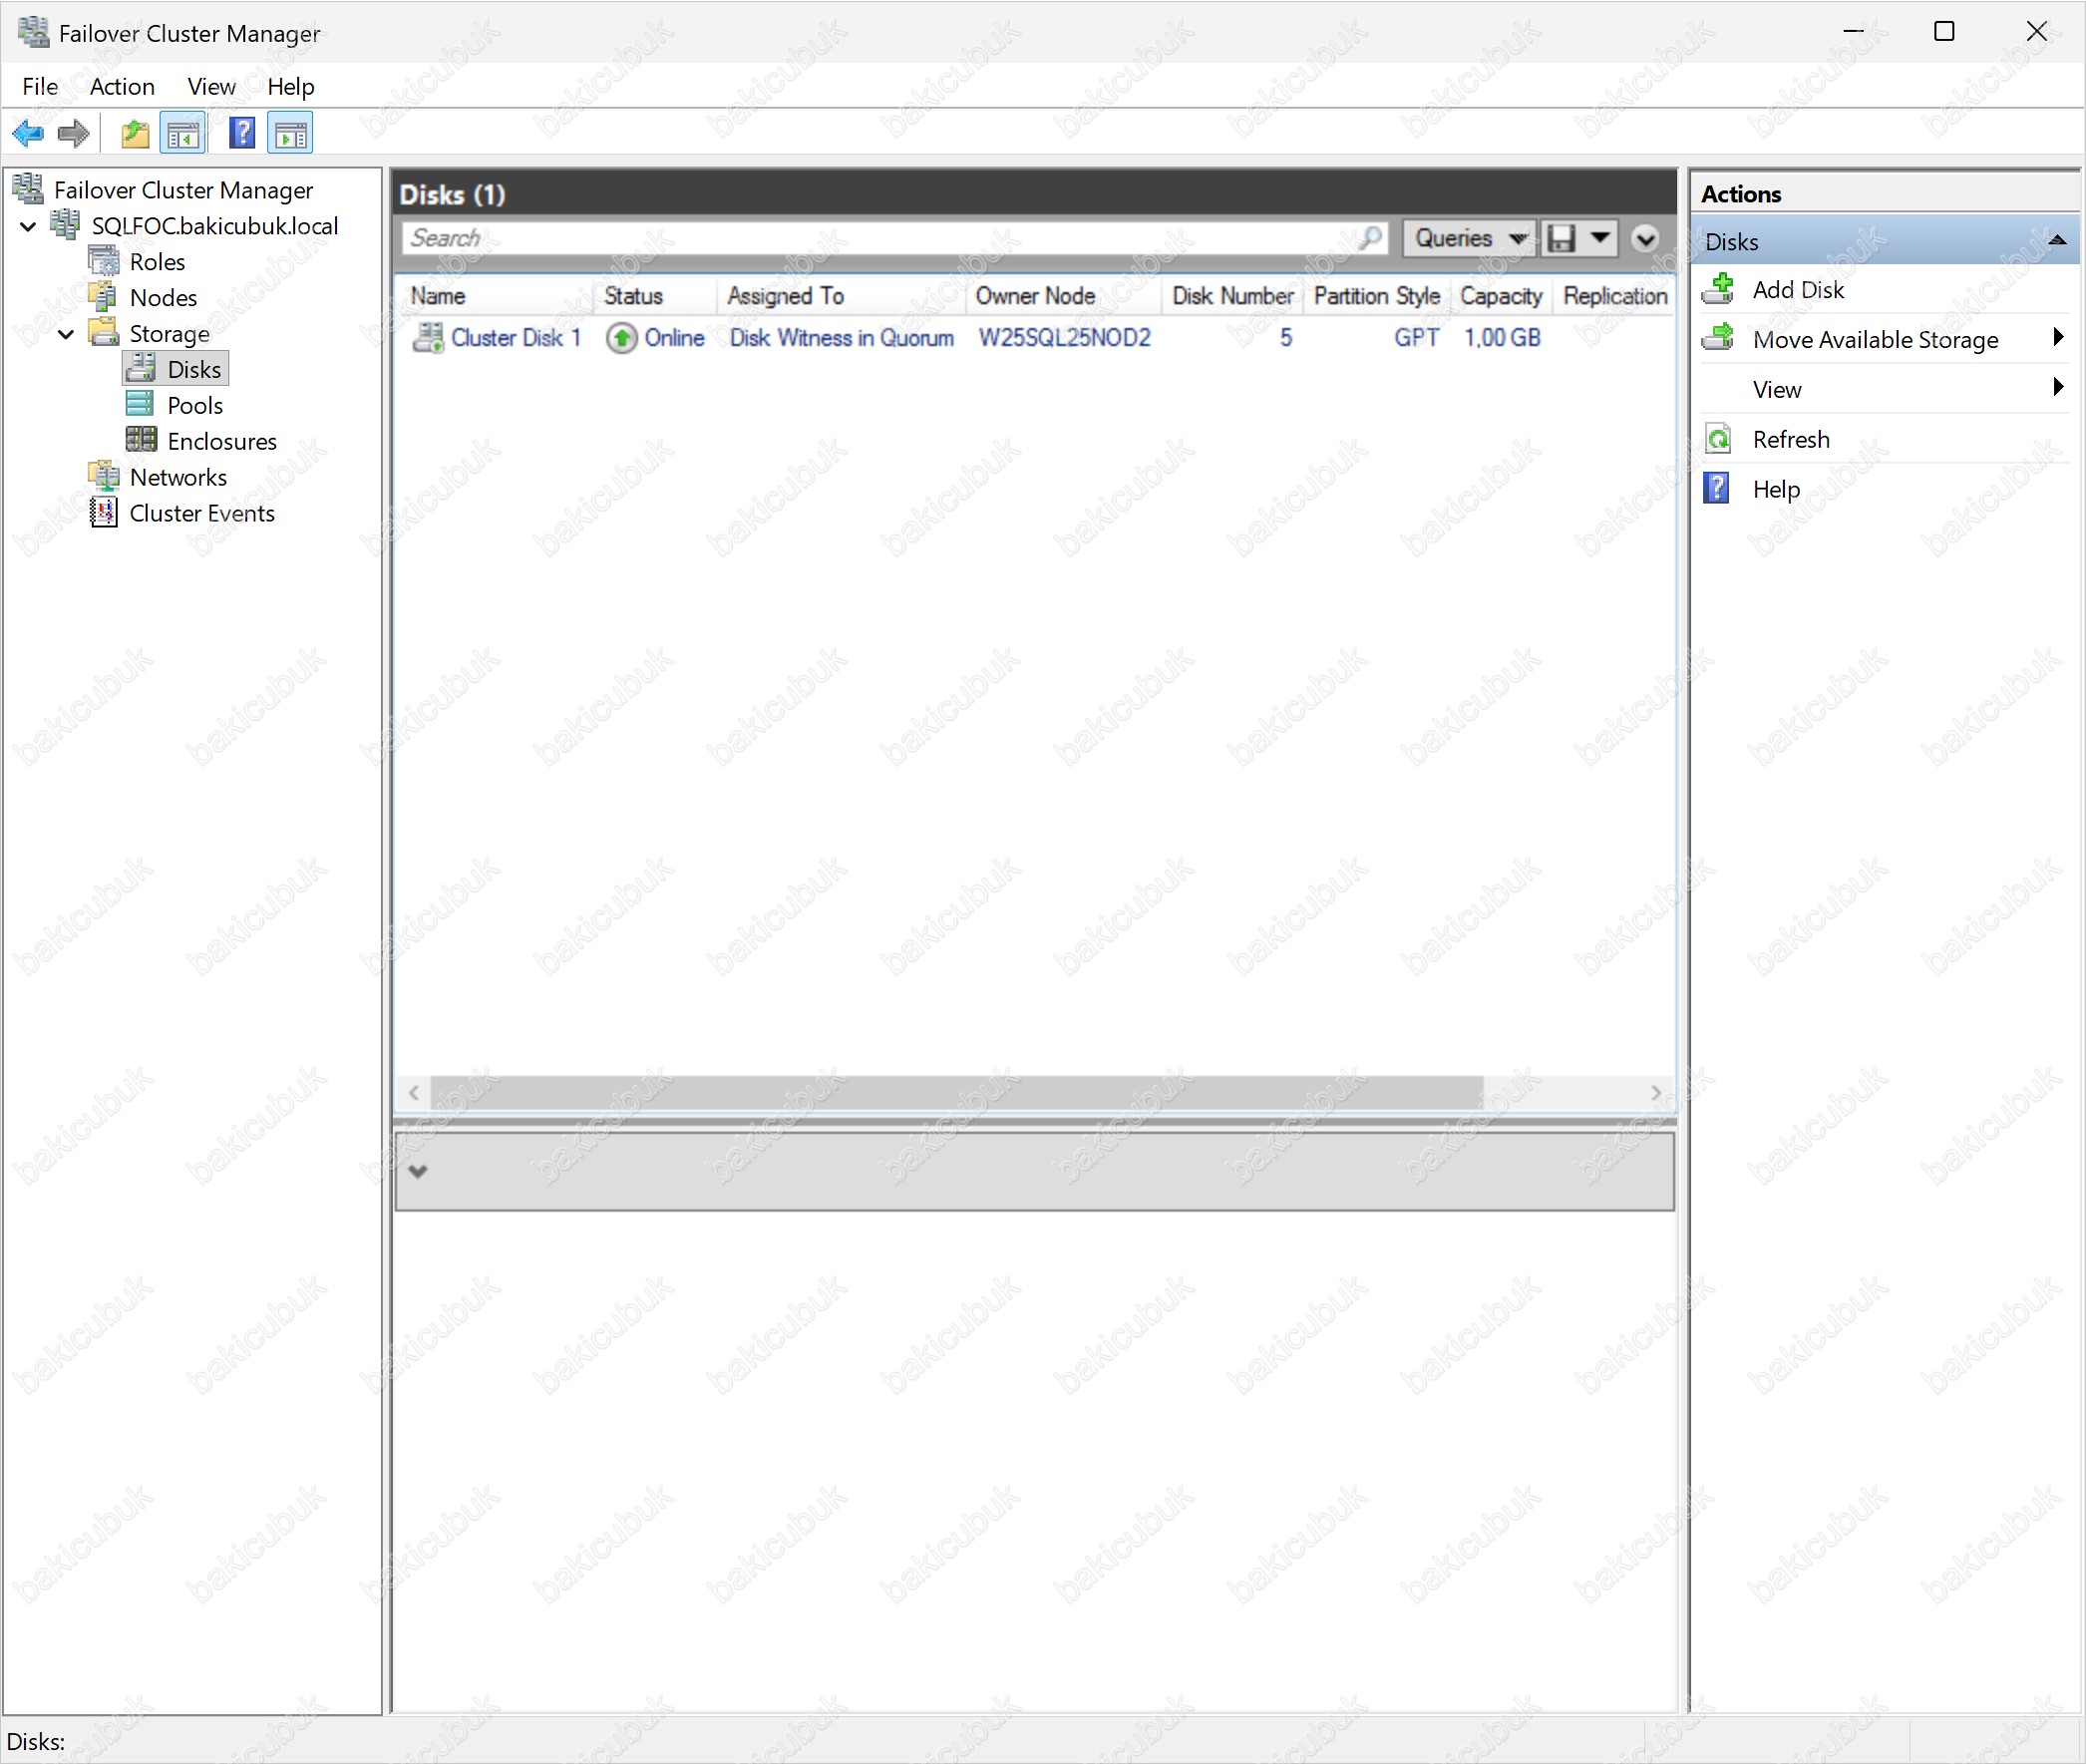Open Move Available Storage submenu
The image size is (2086, 1764).
(1875, 340)
